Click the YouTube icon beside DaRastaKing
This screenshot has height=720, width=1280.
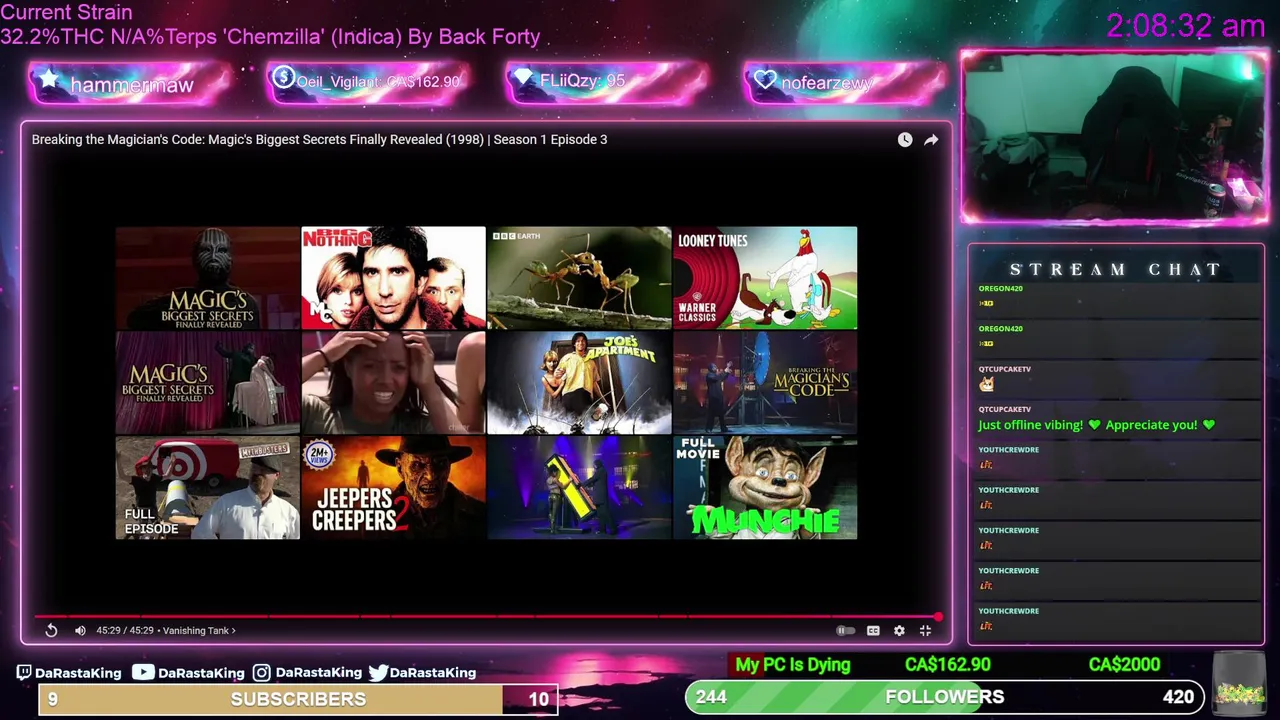(x=143, y=673)
